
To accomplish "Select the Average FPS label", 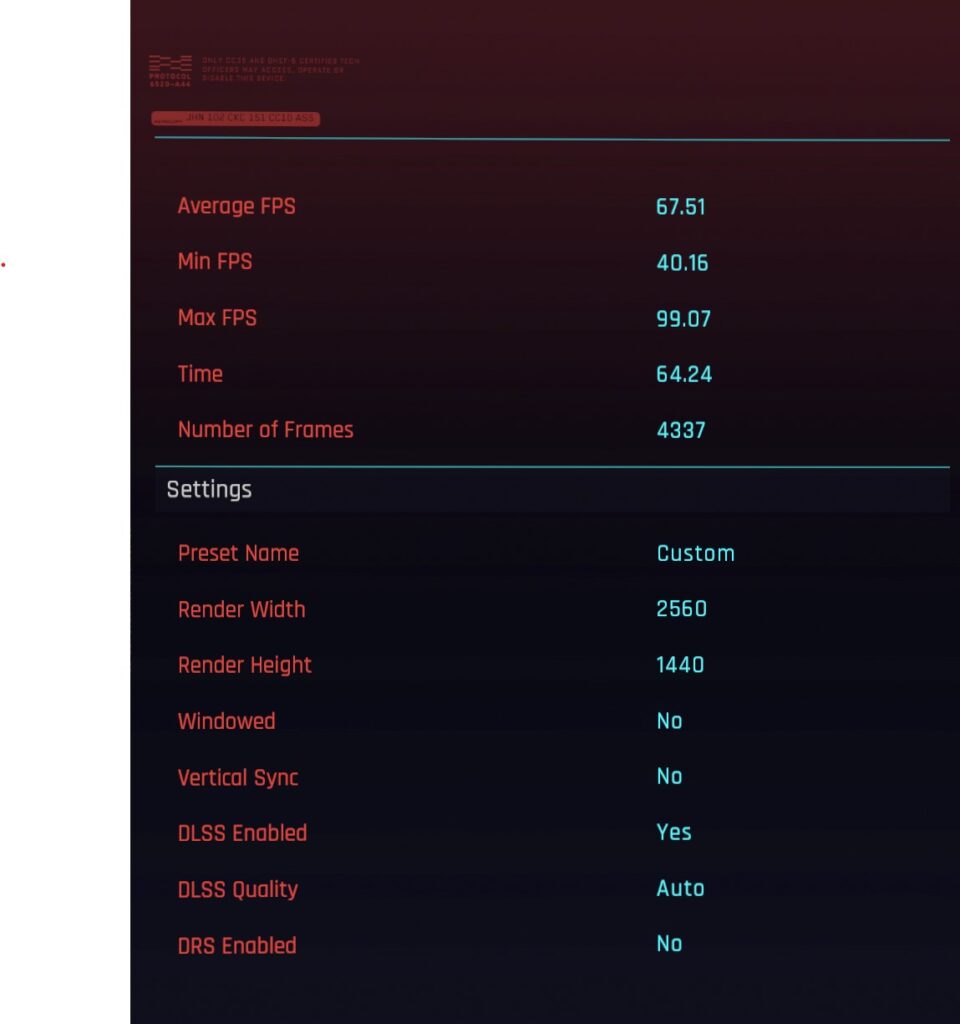I will (236, 207).
